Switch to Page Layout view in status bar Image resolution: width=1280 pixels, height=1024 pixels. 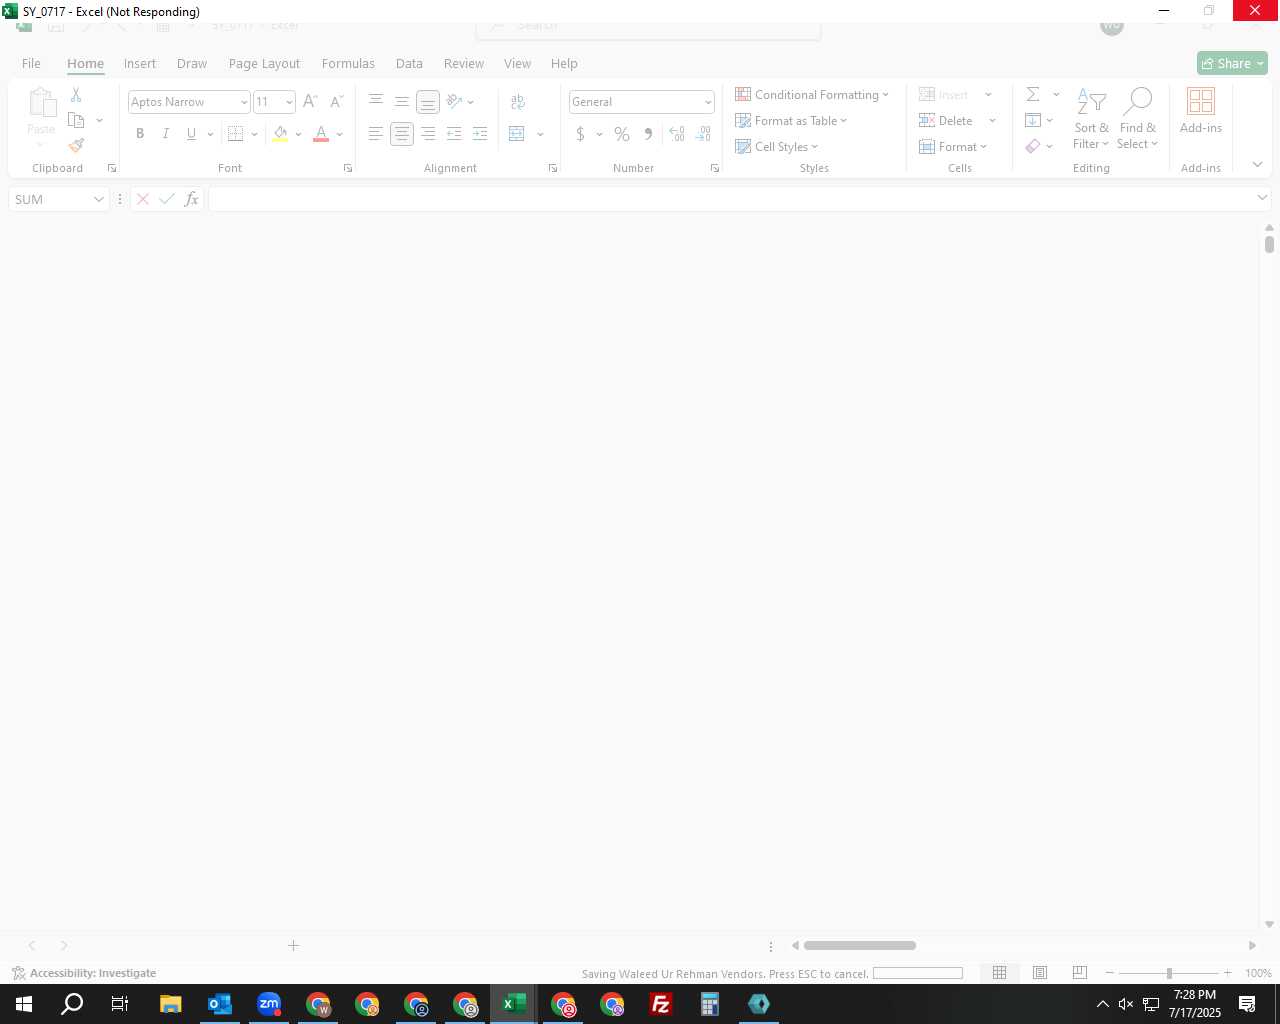pos(1040,973)
